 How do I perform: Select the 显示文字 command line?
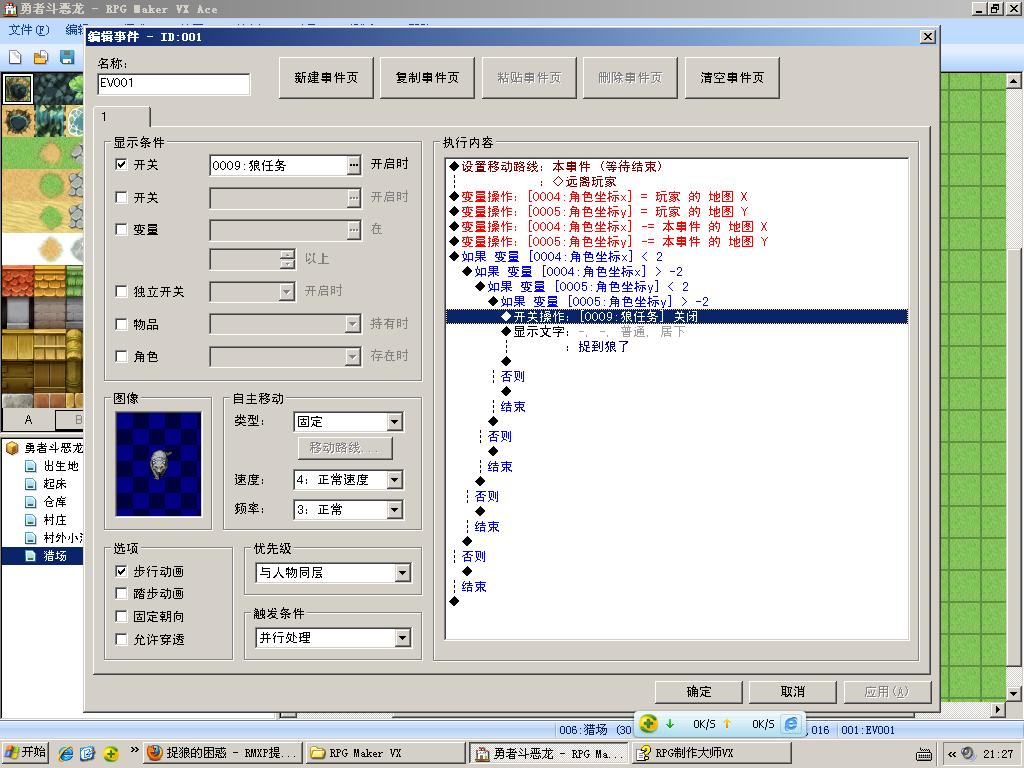click(x=677, y=332)
